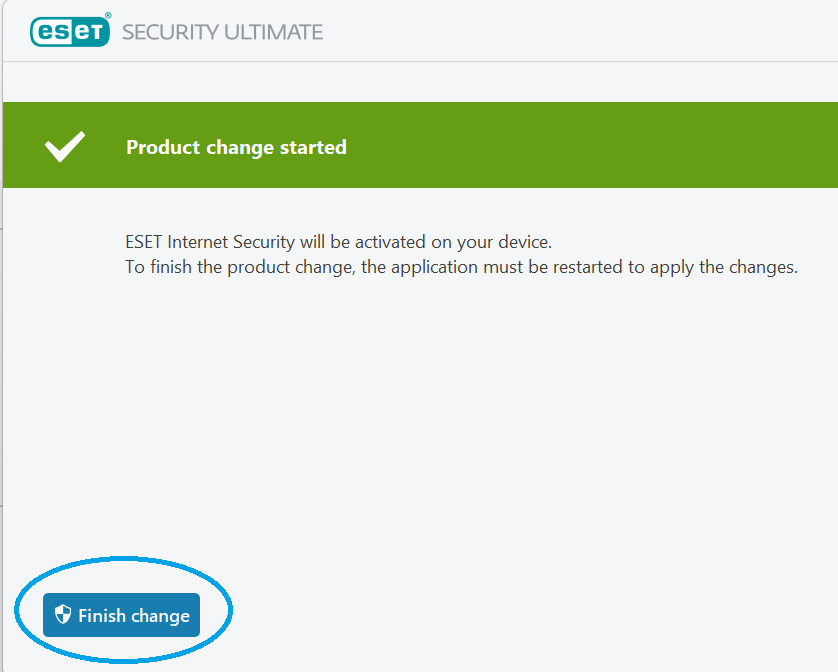Image resolution: width=838 pixels, height=672 pixels.
Task: Click the "Finish change" label text
Action: click(134, 616)
